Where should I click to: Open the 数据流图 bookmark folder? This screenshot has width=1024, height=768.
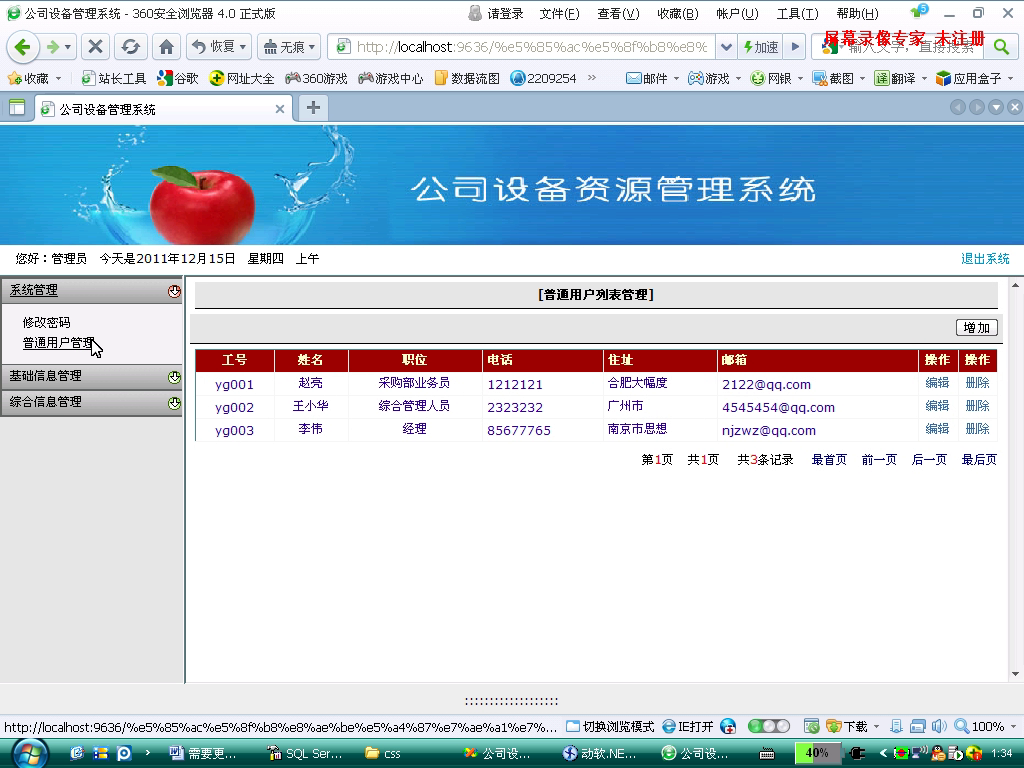coord(467,78)
